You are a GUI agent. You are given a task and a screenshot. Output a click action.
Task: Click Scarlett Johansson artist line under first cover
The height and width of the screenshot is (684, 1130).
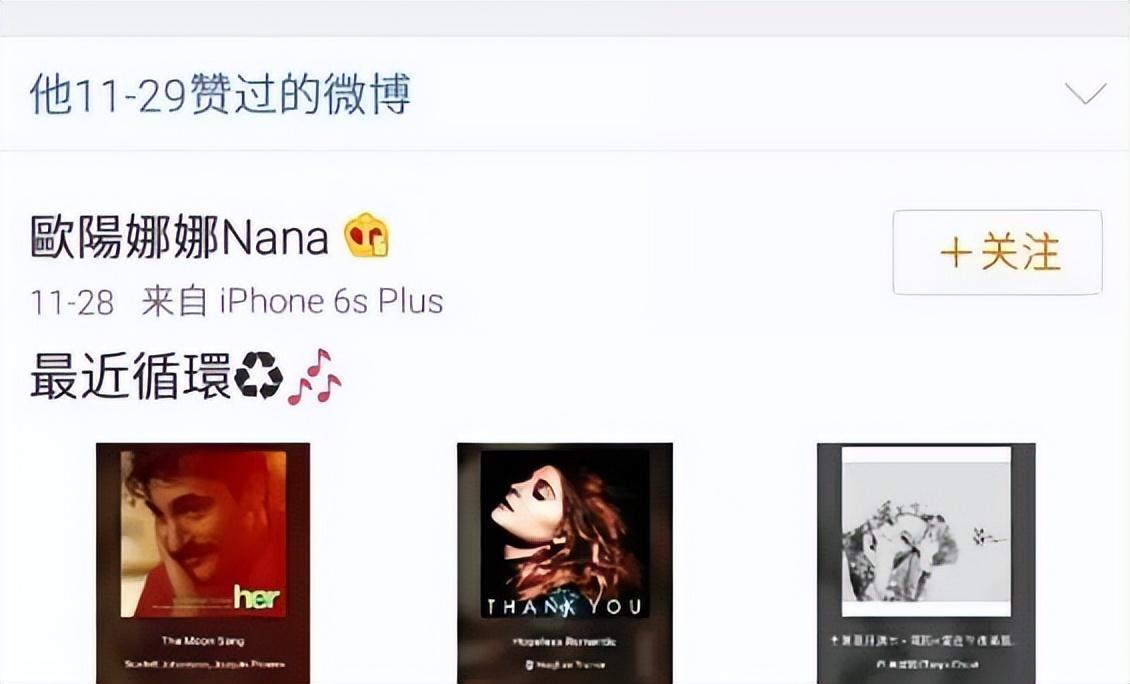click(x=205, y=664)
